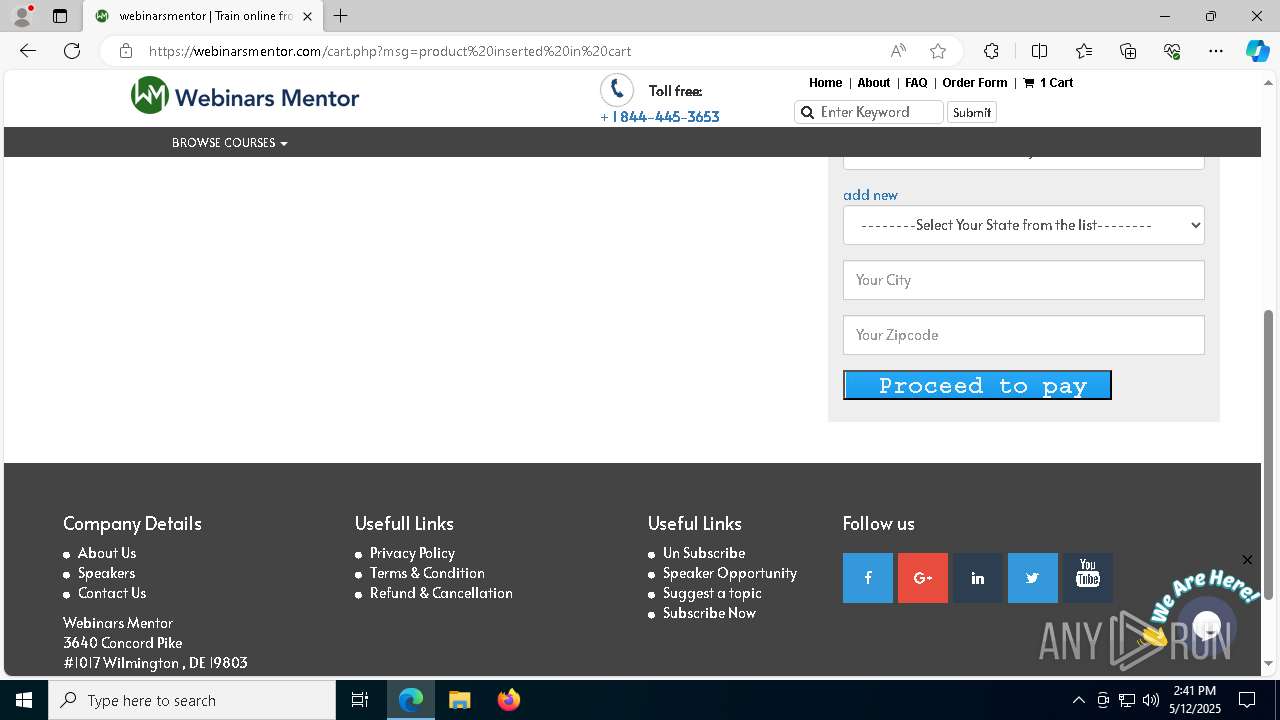Open Collections panel

coord(1128,51)
